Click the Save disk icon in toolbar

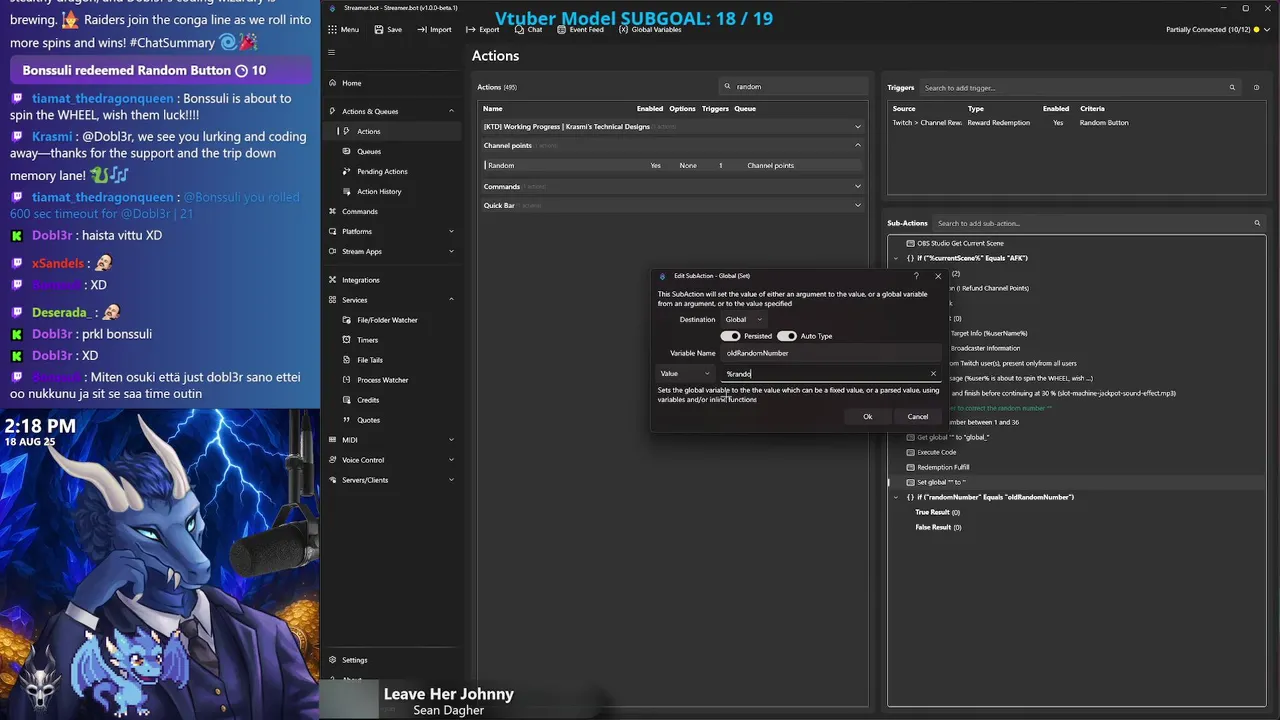(x=379, y=30)
